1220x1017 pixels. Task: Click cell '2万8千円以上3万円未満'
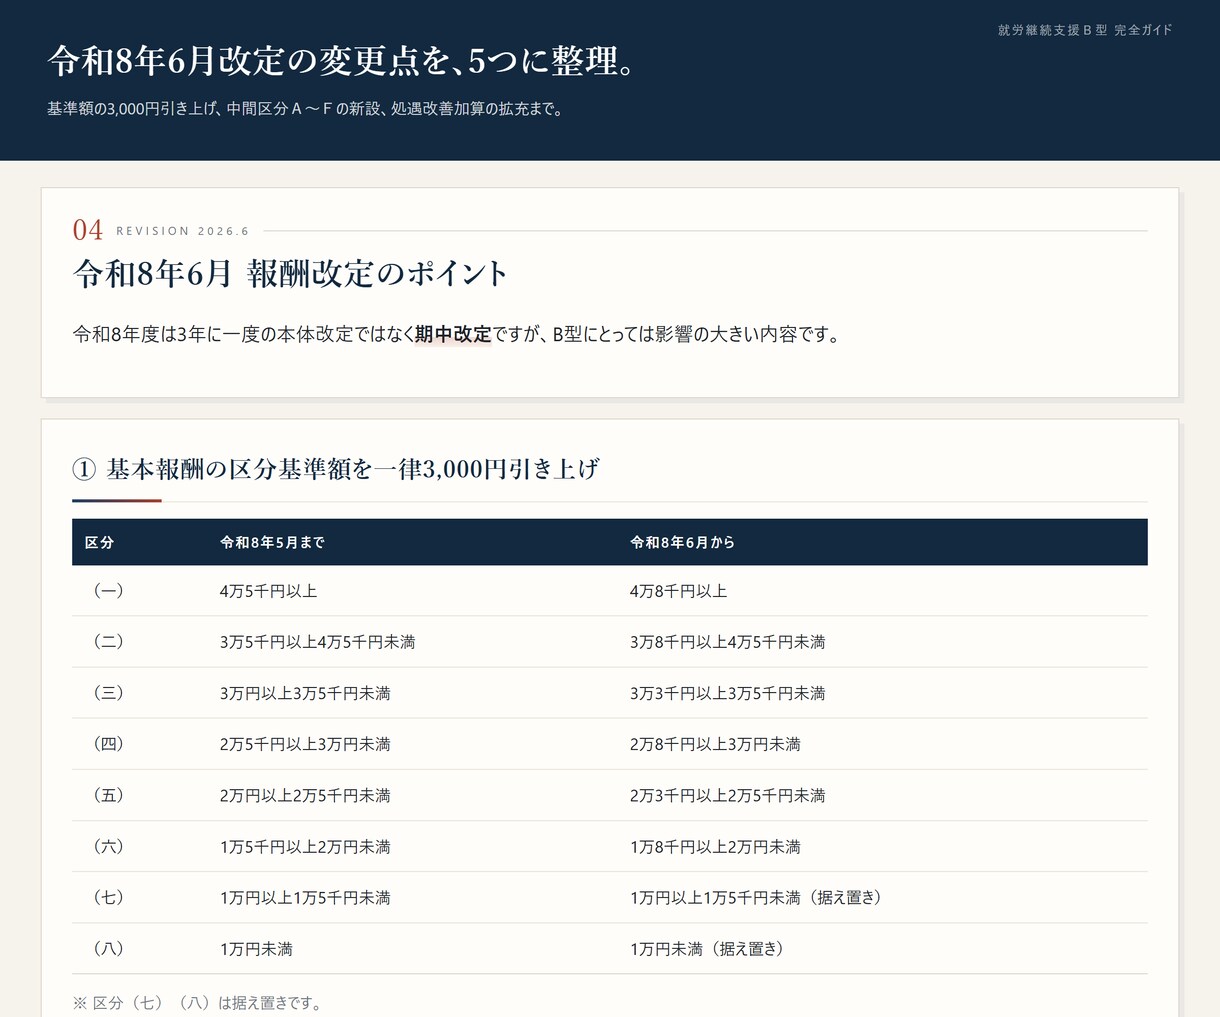[x=715, y=744]
